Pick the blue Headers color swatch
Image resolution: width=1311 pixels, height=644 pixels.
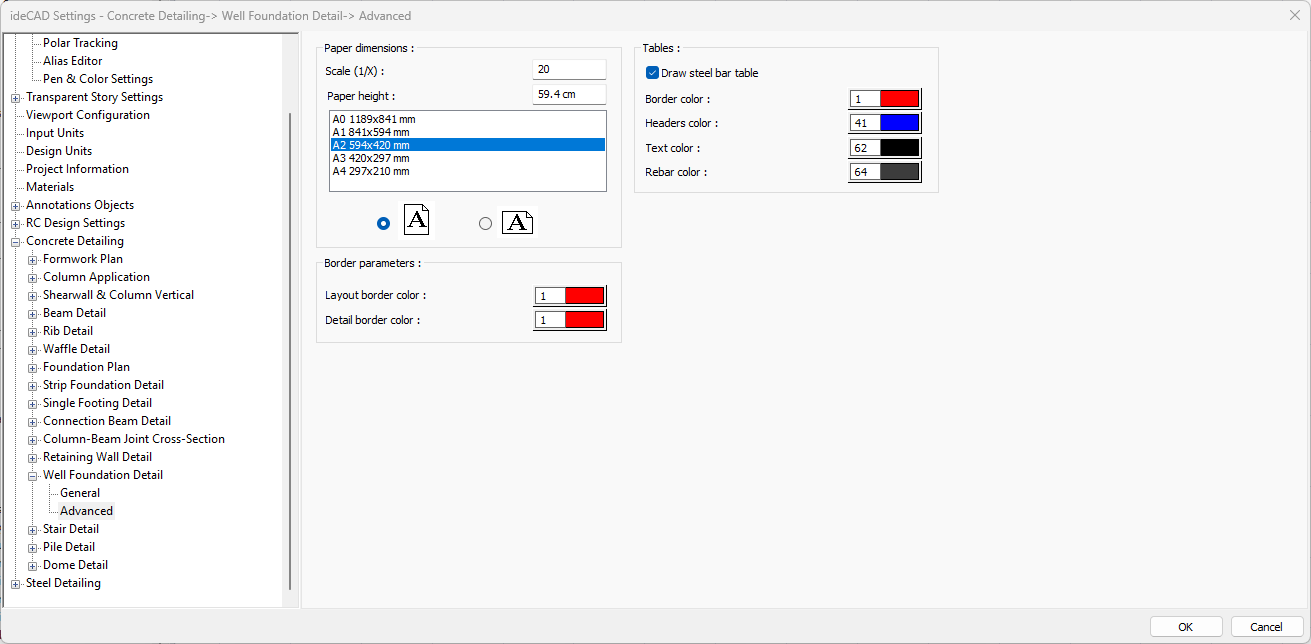click(x=898, y=123)
